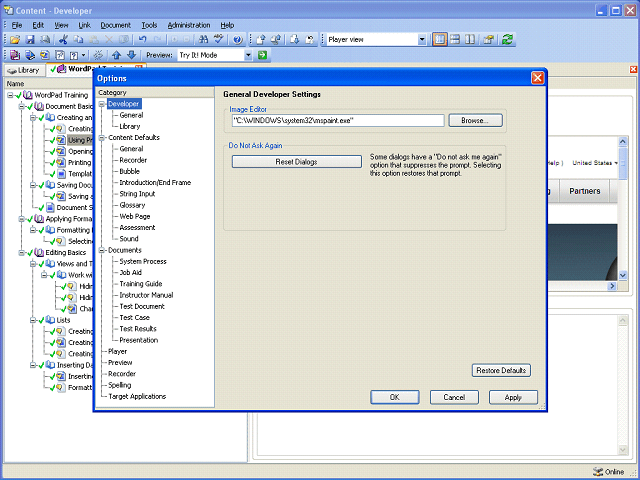The image size is (640, 480).
Task: Click the Spell check ABC icon
Action: (219, 40)
